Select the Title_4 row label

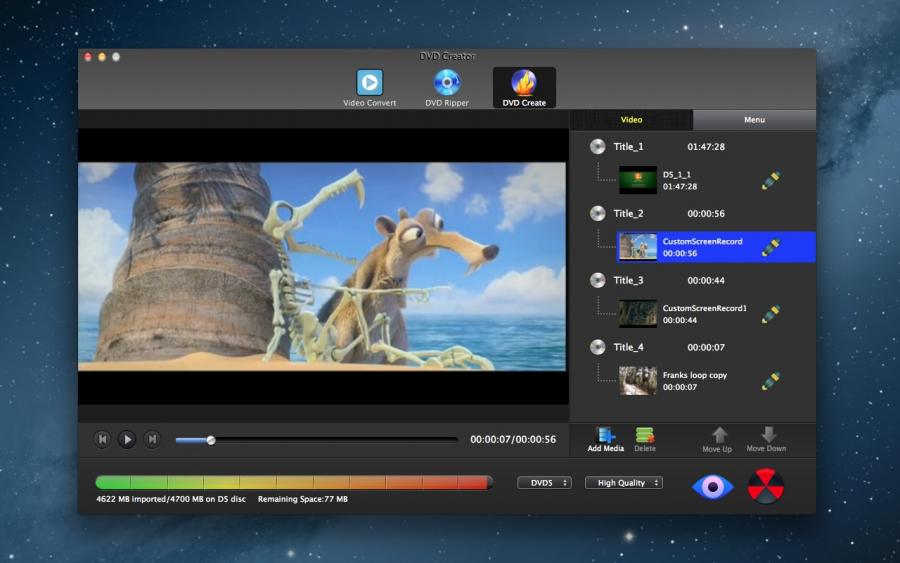628,347
